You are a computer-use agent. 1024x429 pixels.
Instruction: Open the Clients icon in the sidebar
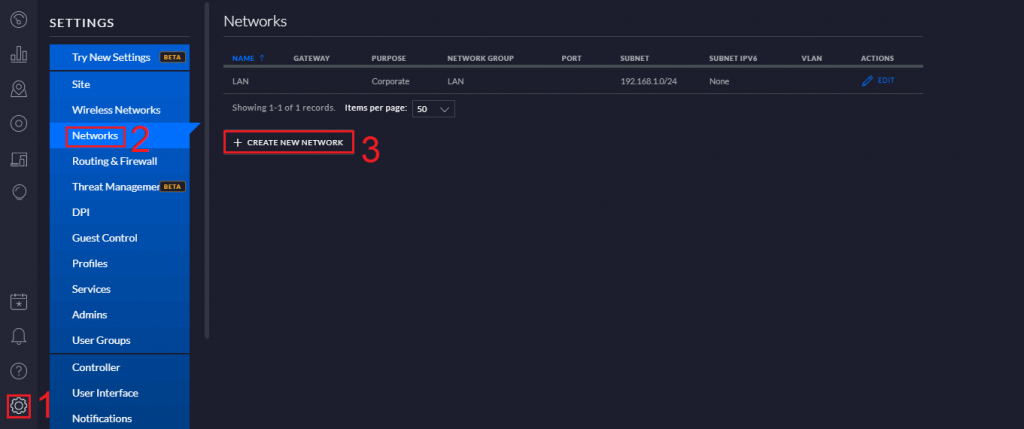[18, 158]
